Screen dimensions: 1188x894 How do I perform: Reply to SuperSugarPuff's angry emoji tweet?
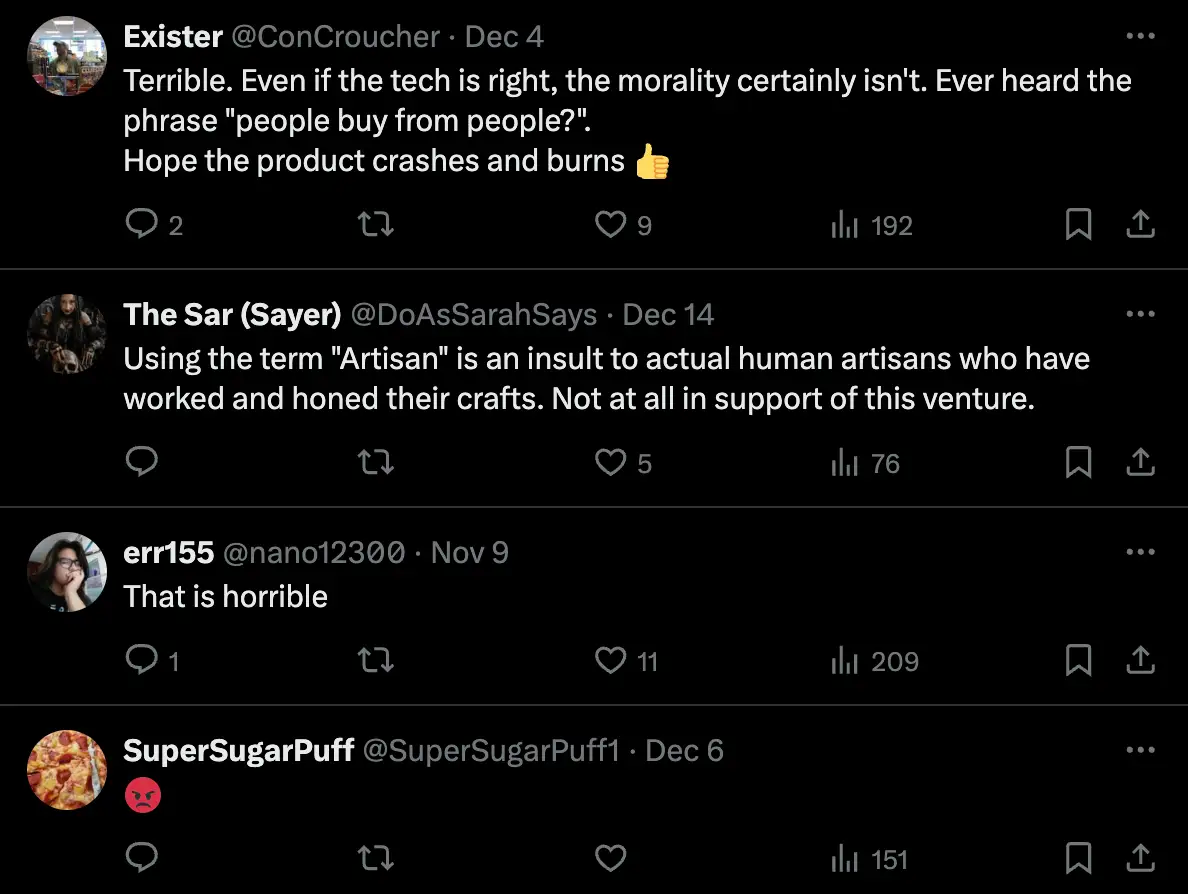click(x=141, y=858)
